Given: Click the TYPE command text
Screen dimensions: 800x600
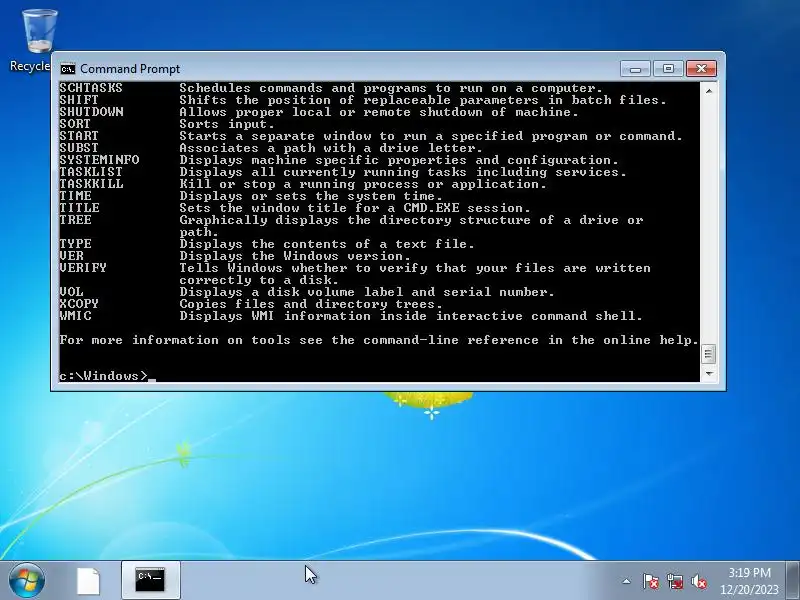Looking at the screenshot, I should point(75,244).
